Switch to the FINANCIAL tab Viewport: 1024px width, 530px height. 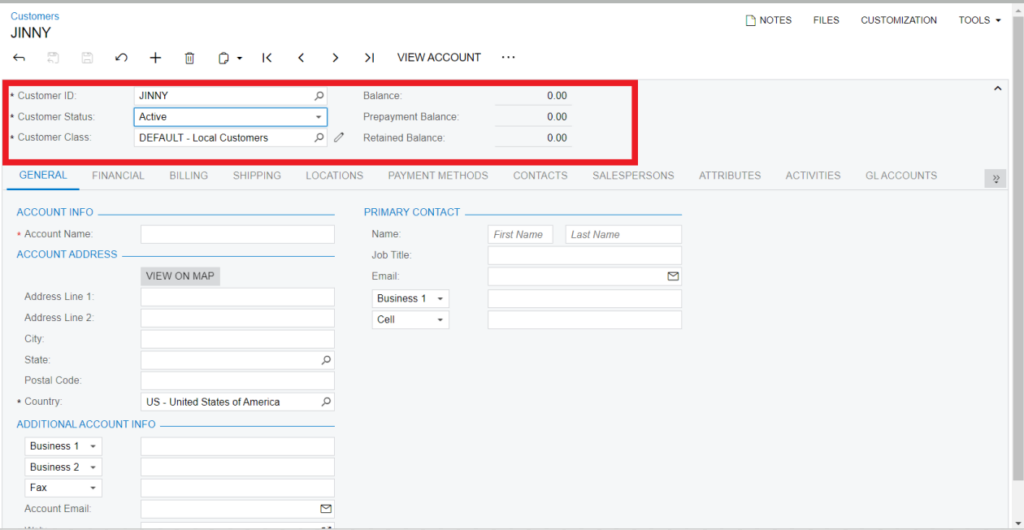click(x=118, y=176)
